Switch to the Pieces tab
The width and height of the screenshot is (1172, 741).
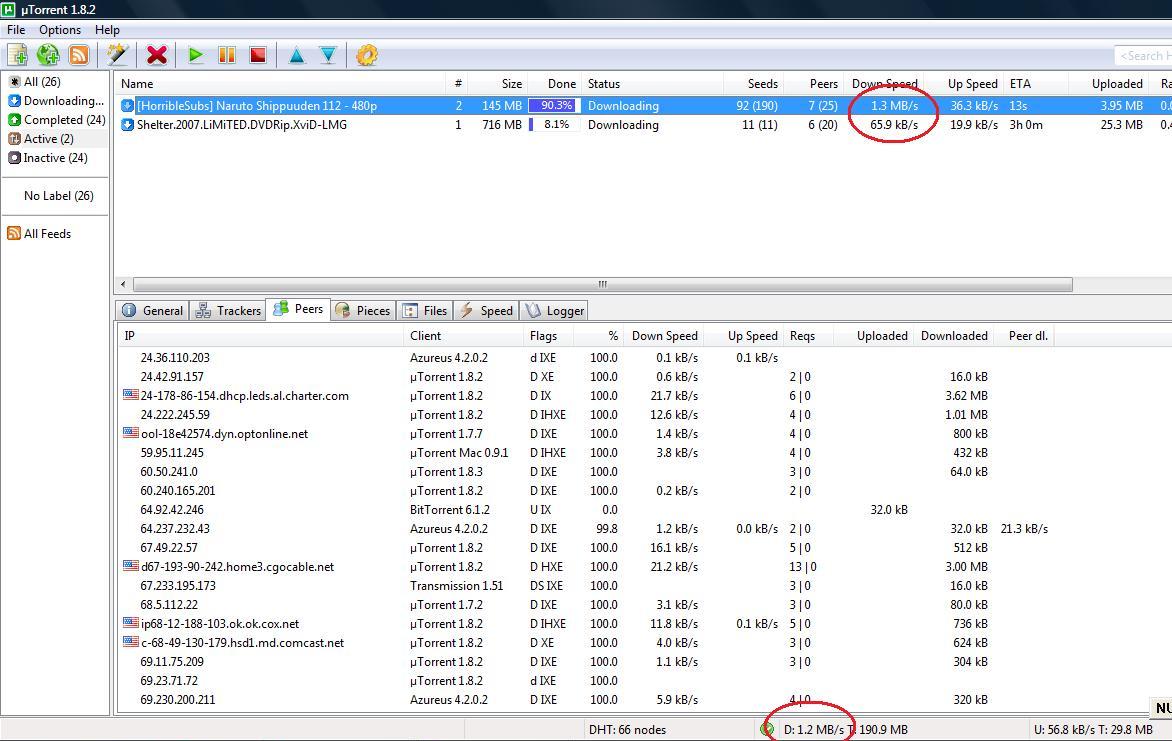coord(363,310)
